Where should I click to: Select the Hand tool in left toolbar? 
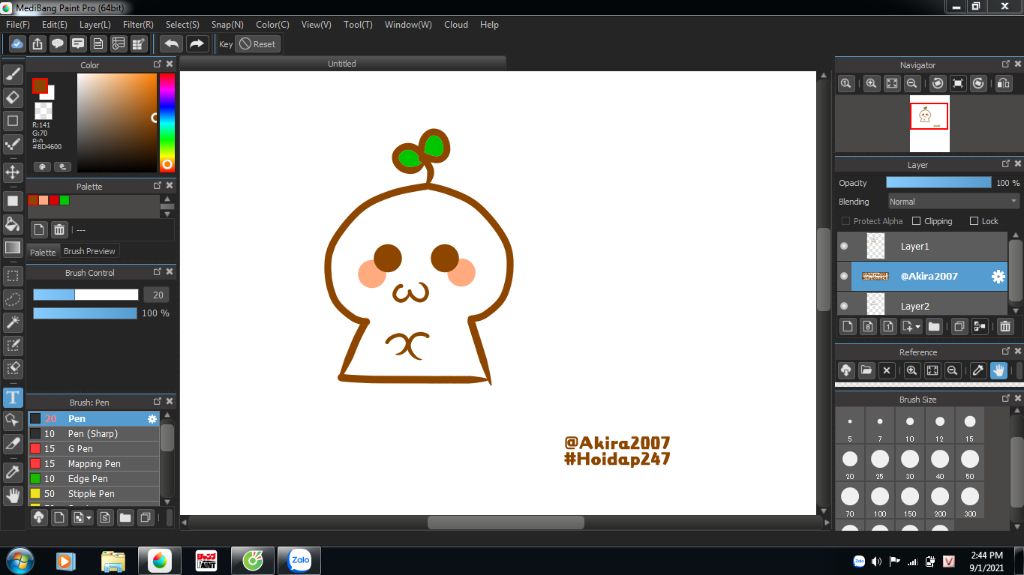tap(12, 495)
